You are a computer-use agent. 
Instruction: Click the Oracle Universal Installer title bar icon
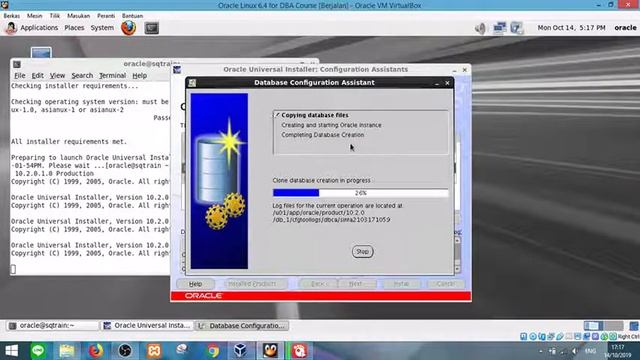click(177, 70)
